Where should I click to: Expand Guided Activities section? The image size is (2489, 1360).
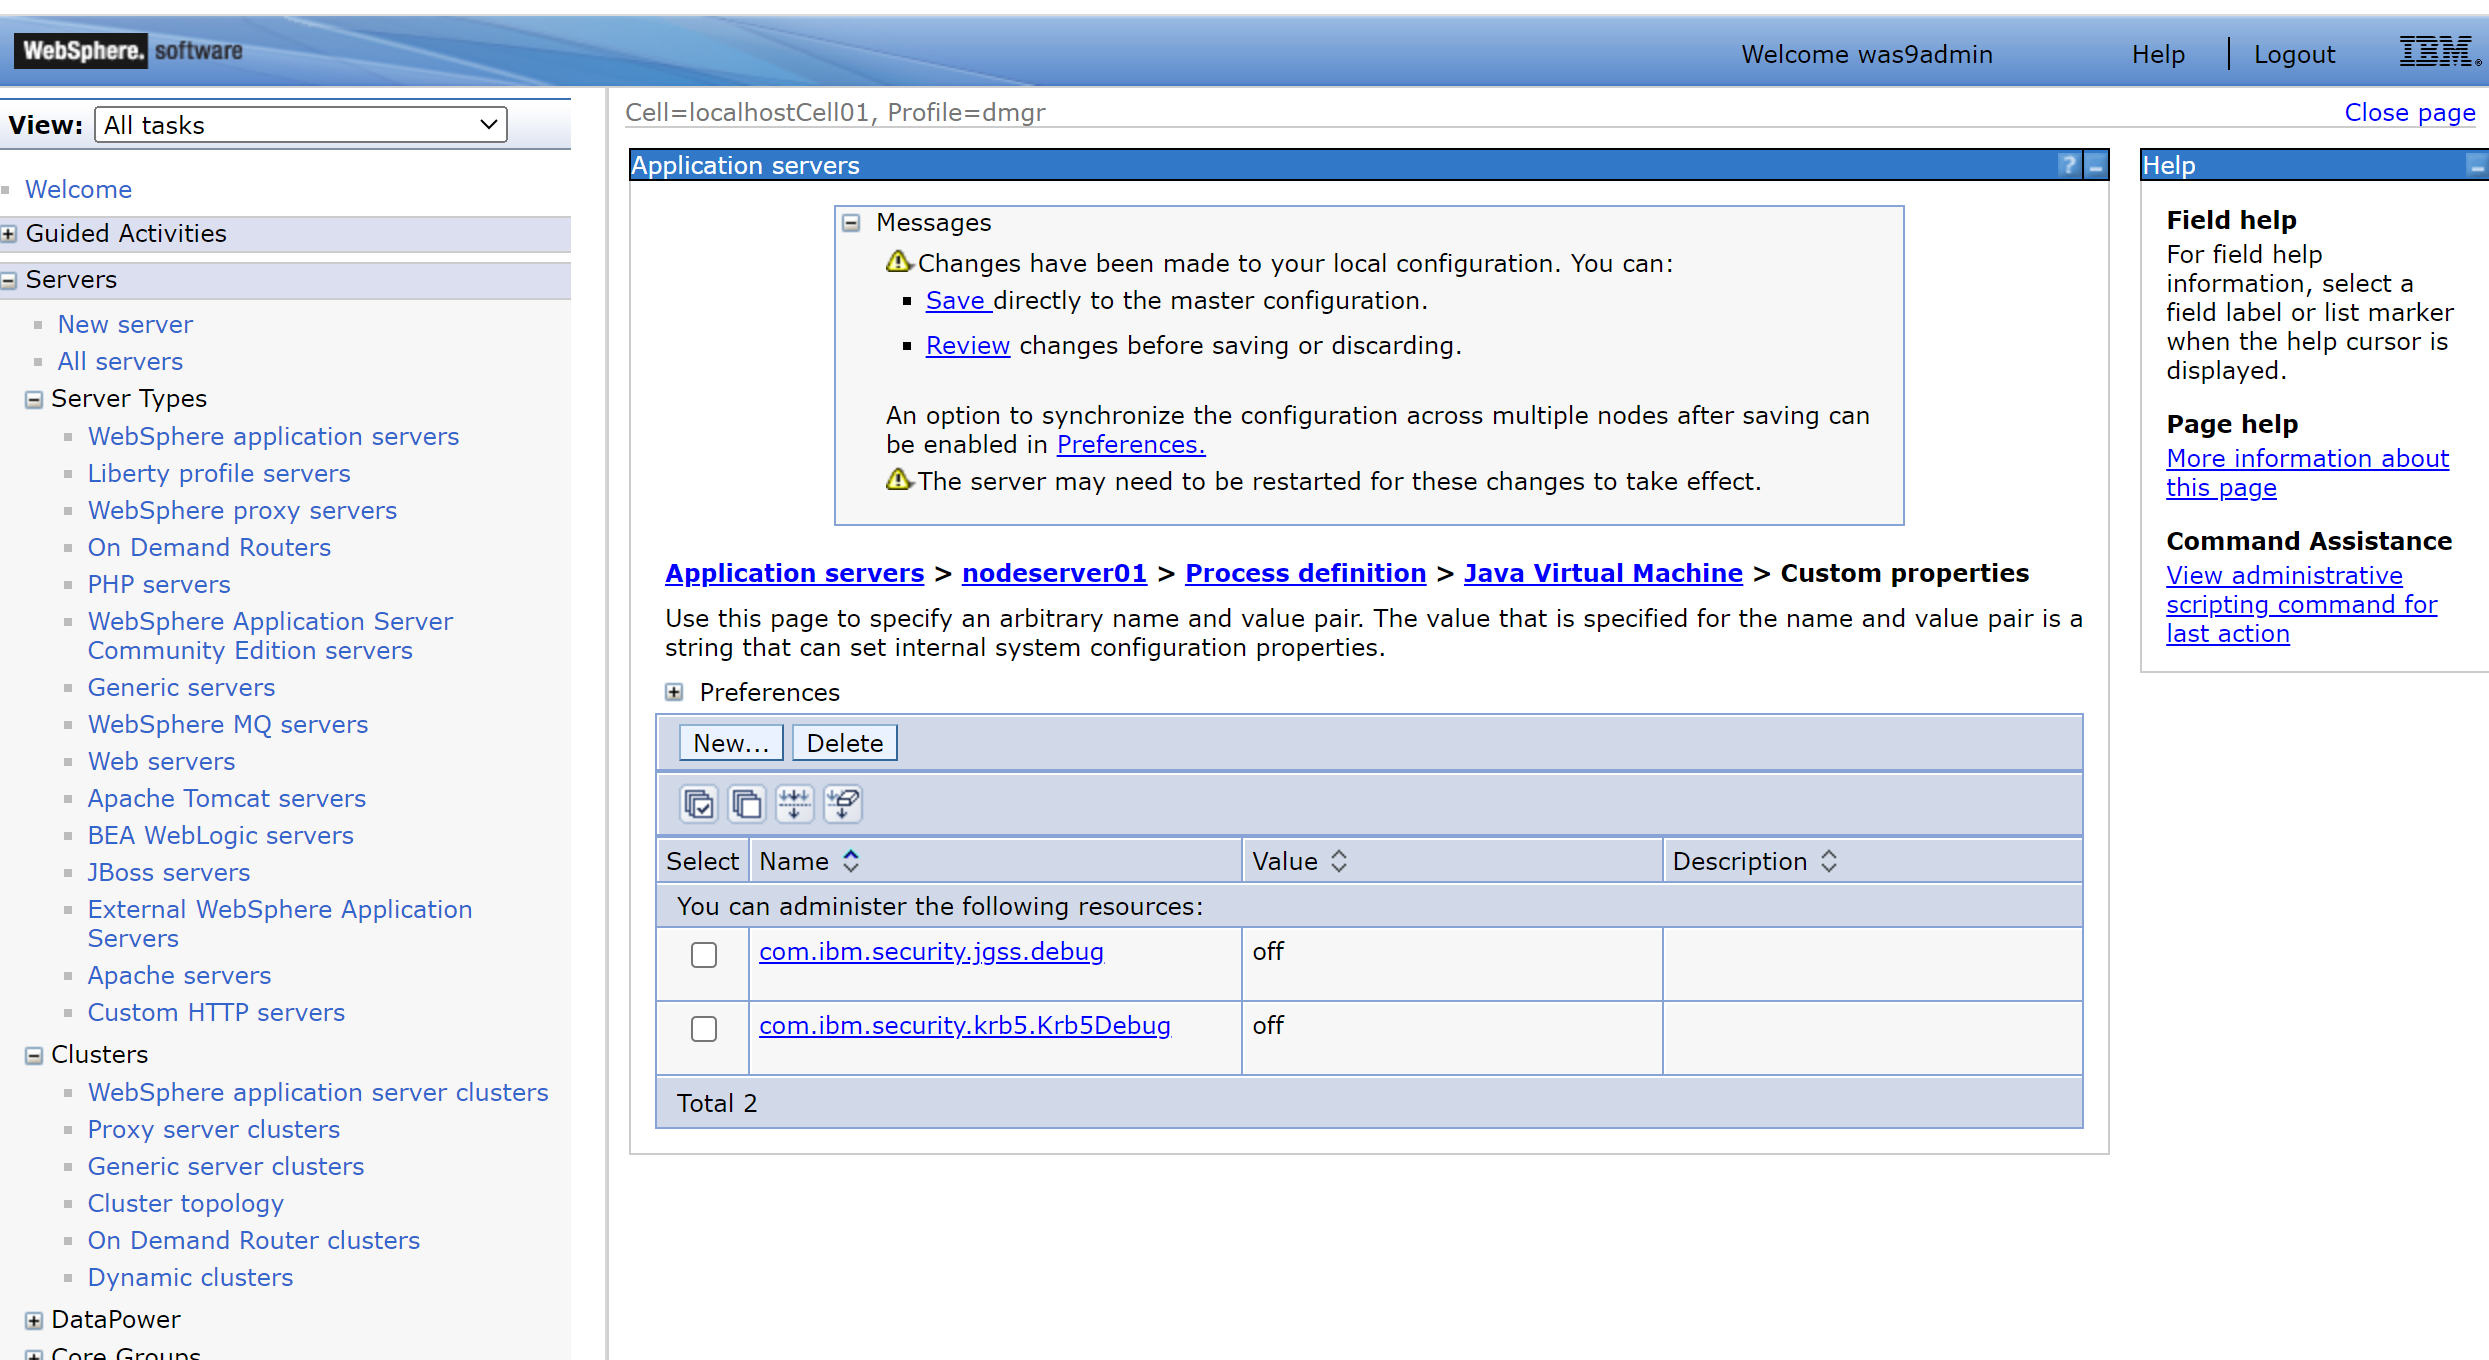coord(9,234)
